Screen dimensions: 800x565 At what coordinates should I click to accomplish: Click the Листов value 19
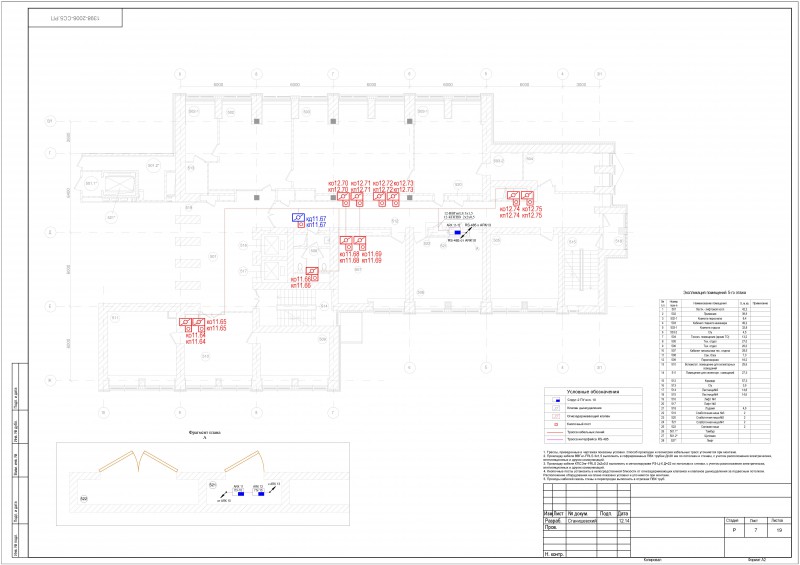[x=779, y=530]
